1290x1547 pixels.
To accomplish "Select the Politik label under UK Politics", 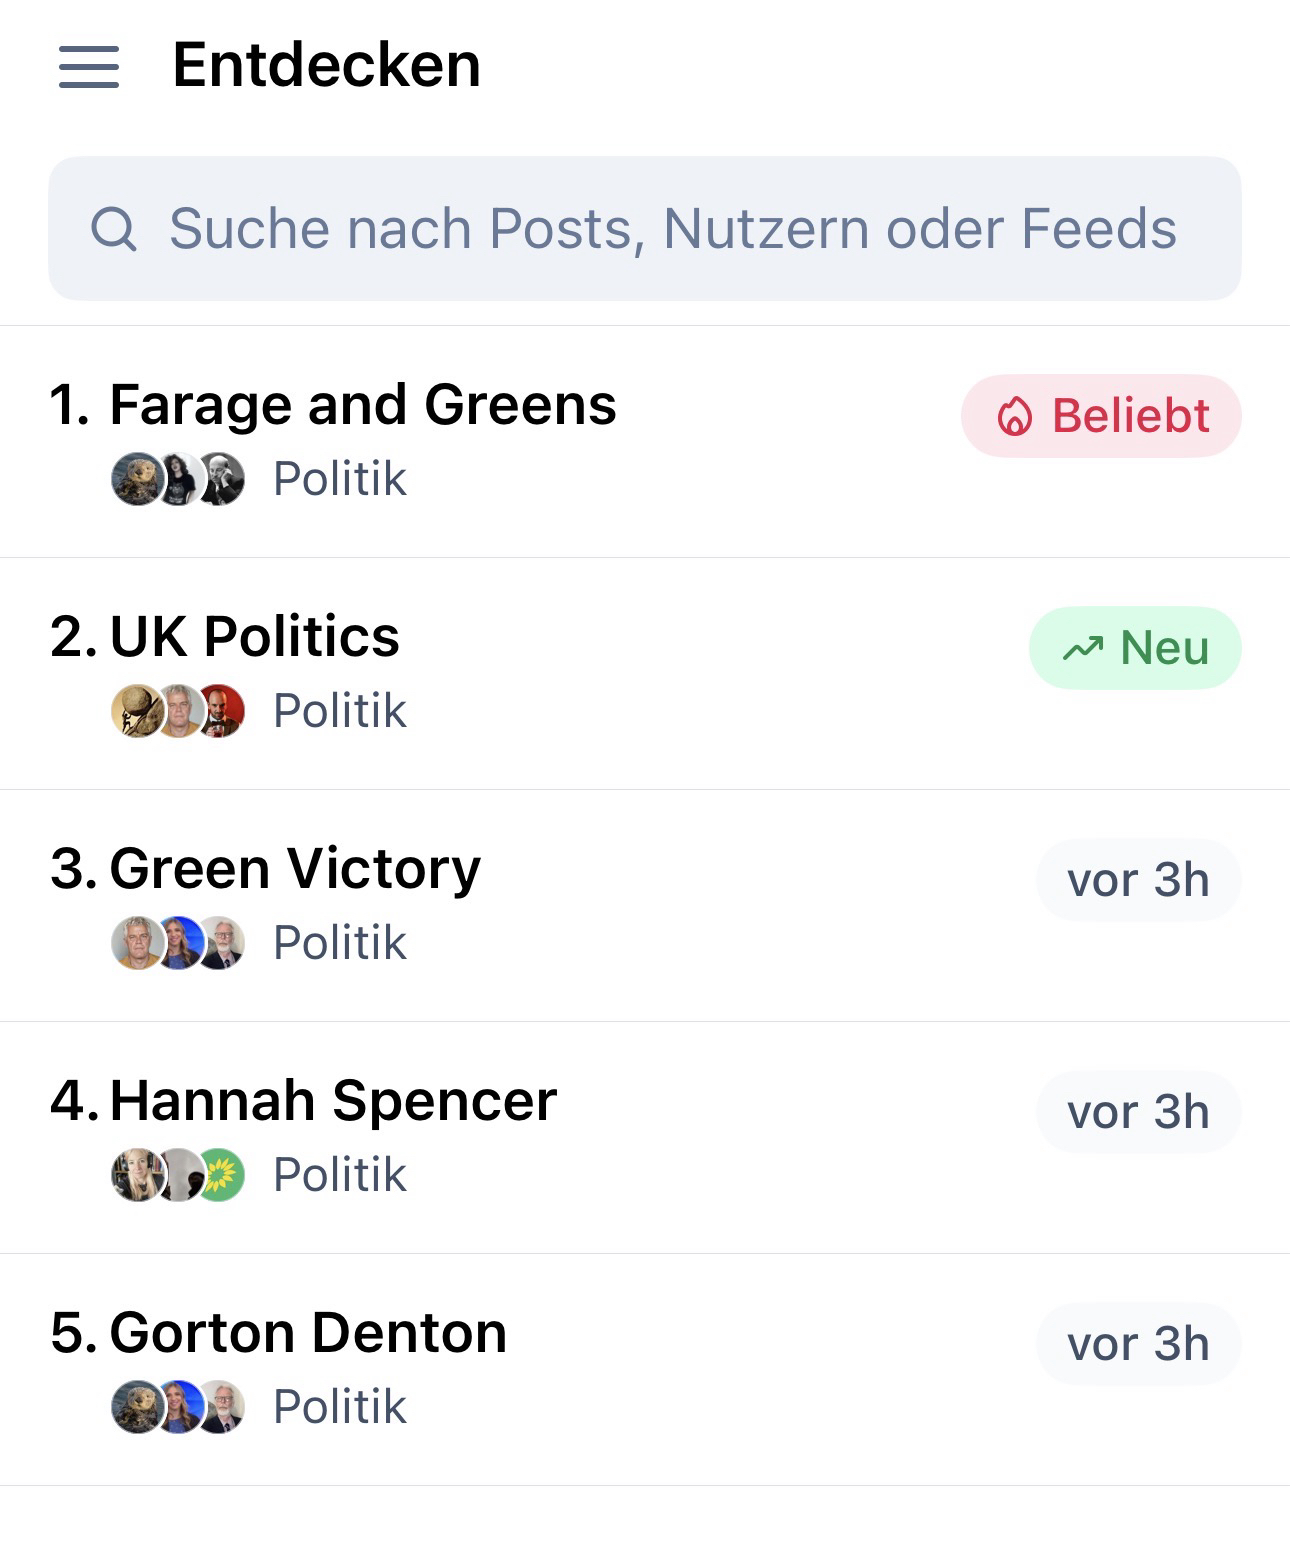I will [x=340, y=711].
